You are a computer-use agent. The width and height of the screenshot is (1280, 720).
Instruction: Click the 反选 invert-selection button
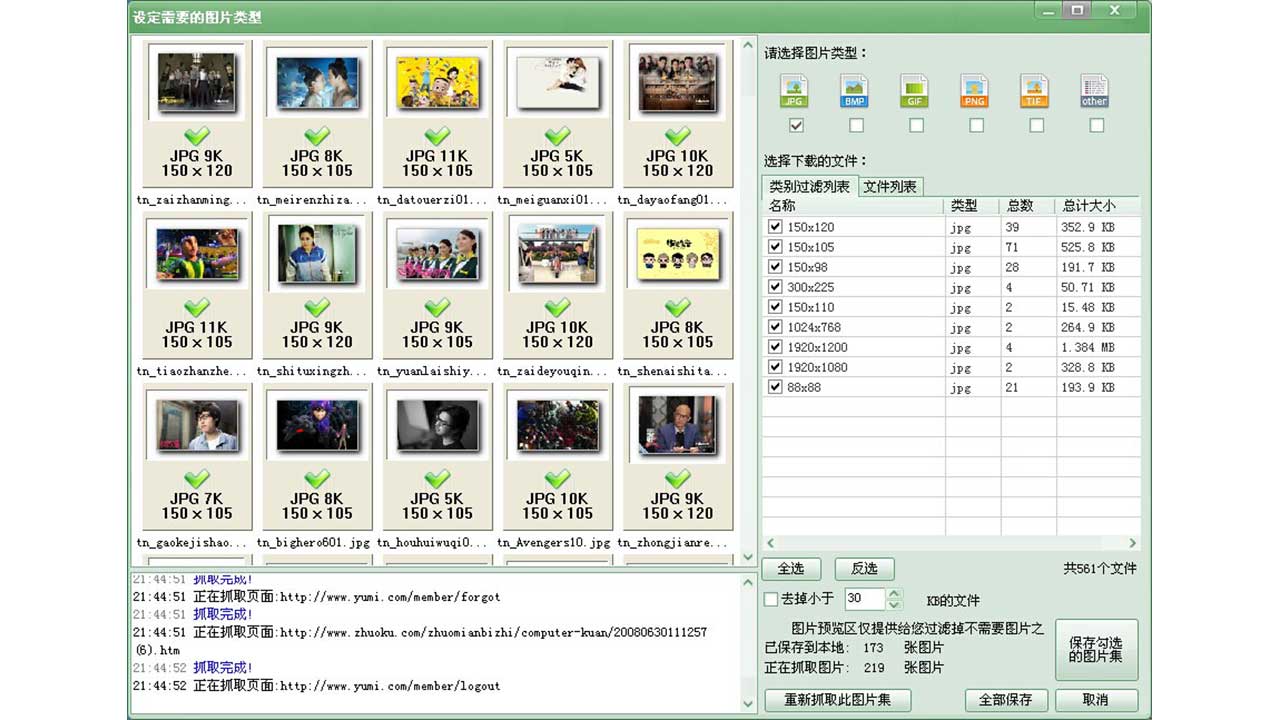click(864, 568)
